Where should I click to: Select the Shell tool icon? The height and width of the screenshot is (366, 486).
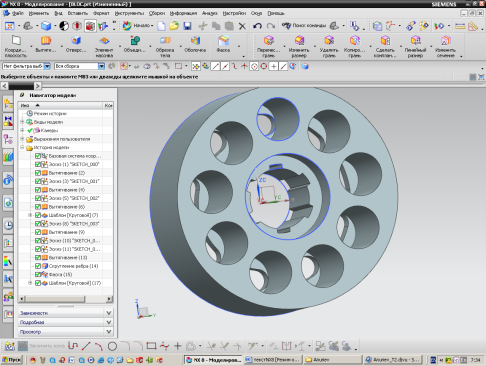pyautogui.click(x=195, y=44)
